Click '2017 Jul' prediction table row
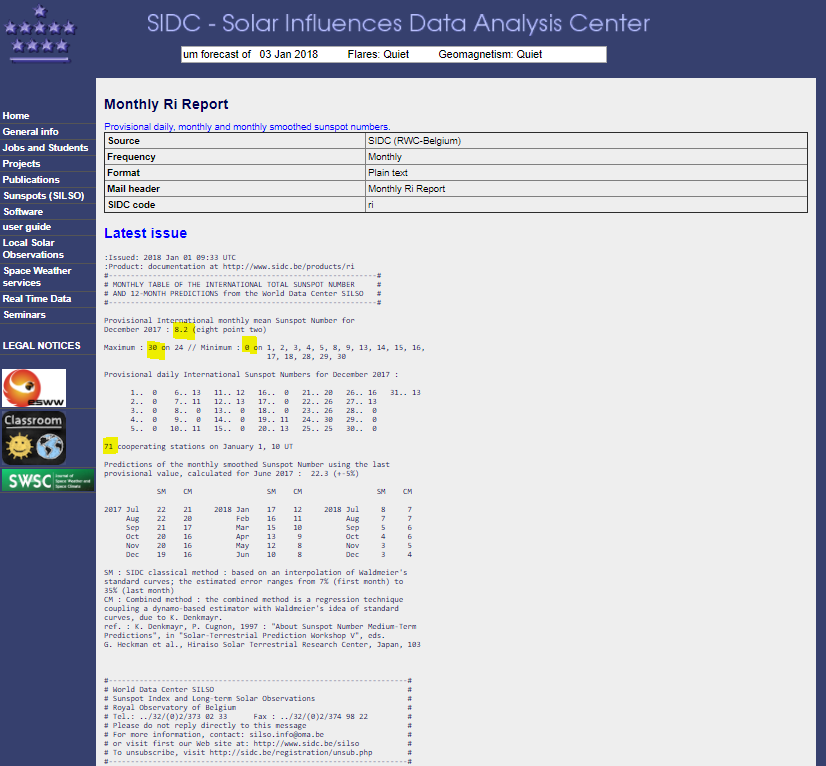Image resolution: width=826 pixels, height=766 pixels. click(x=148, y=510)
